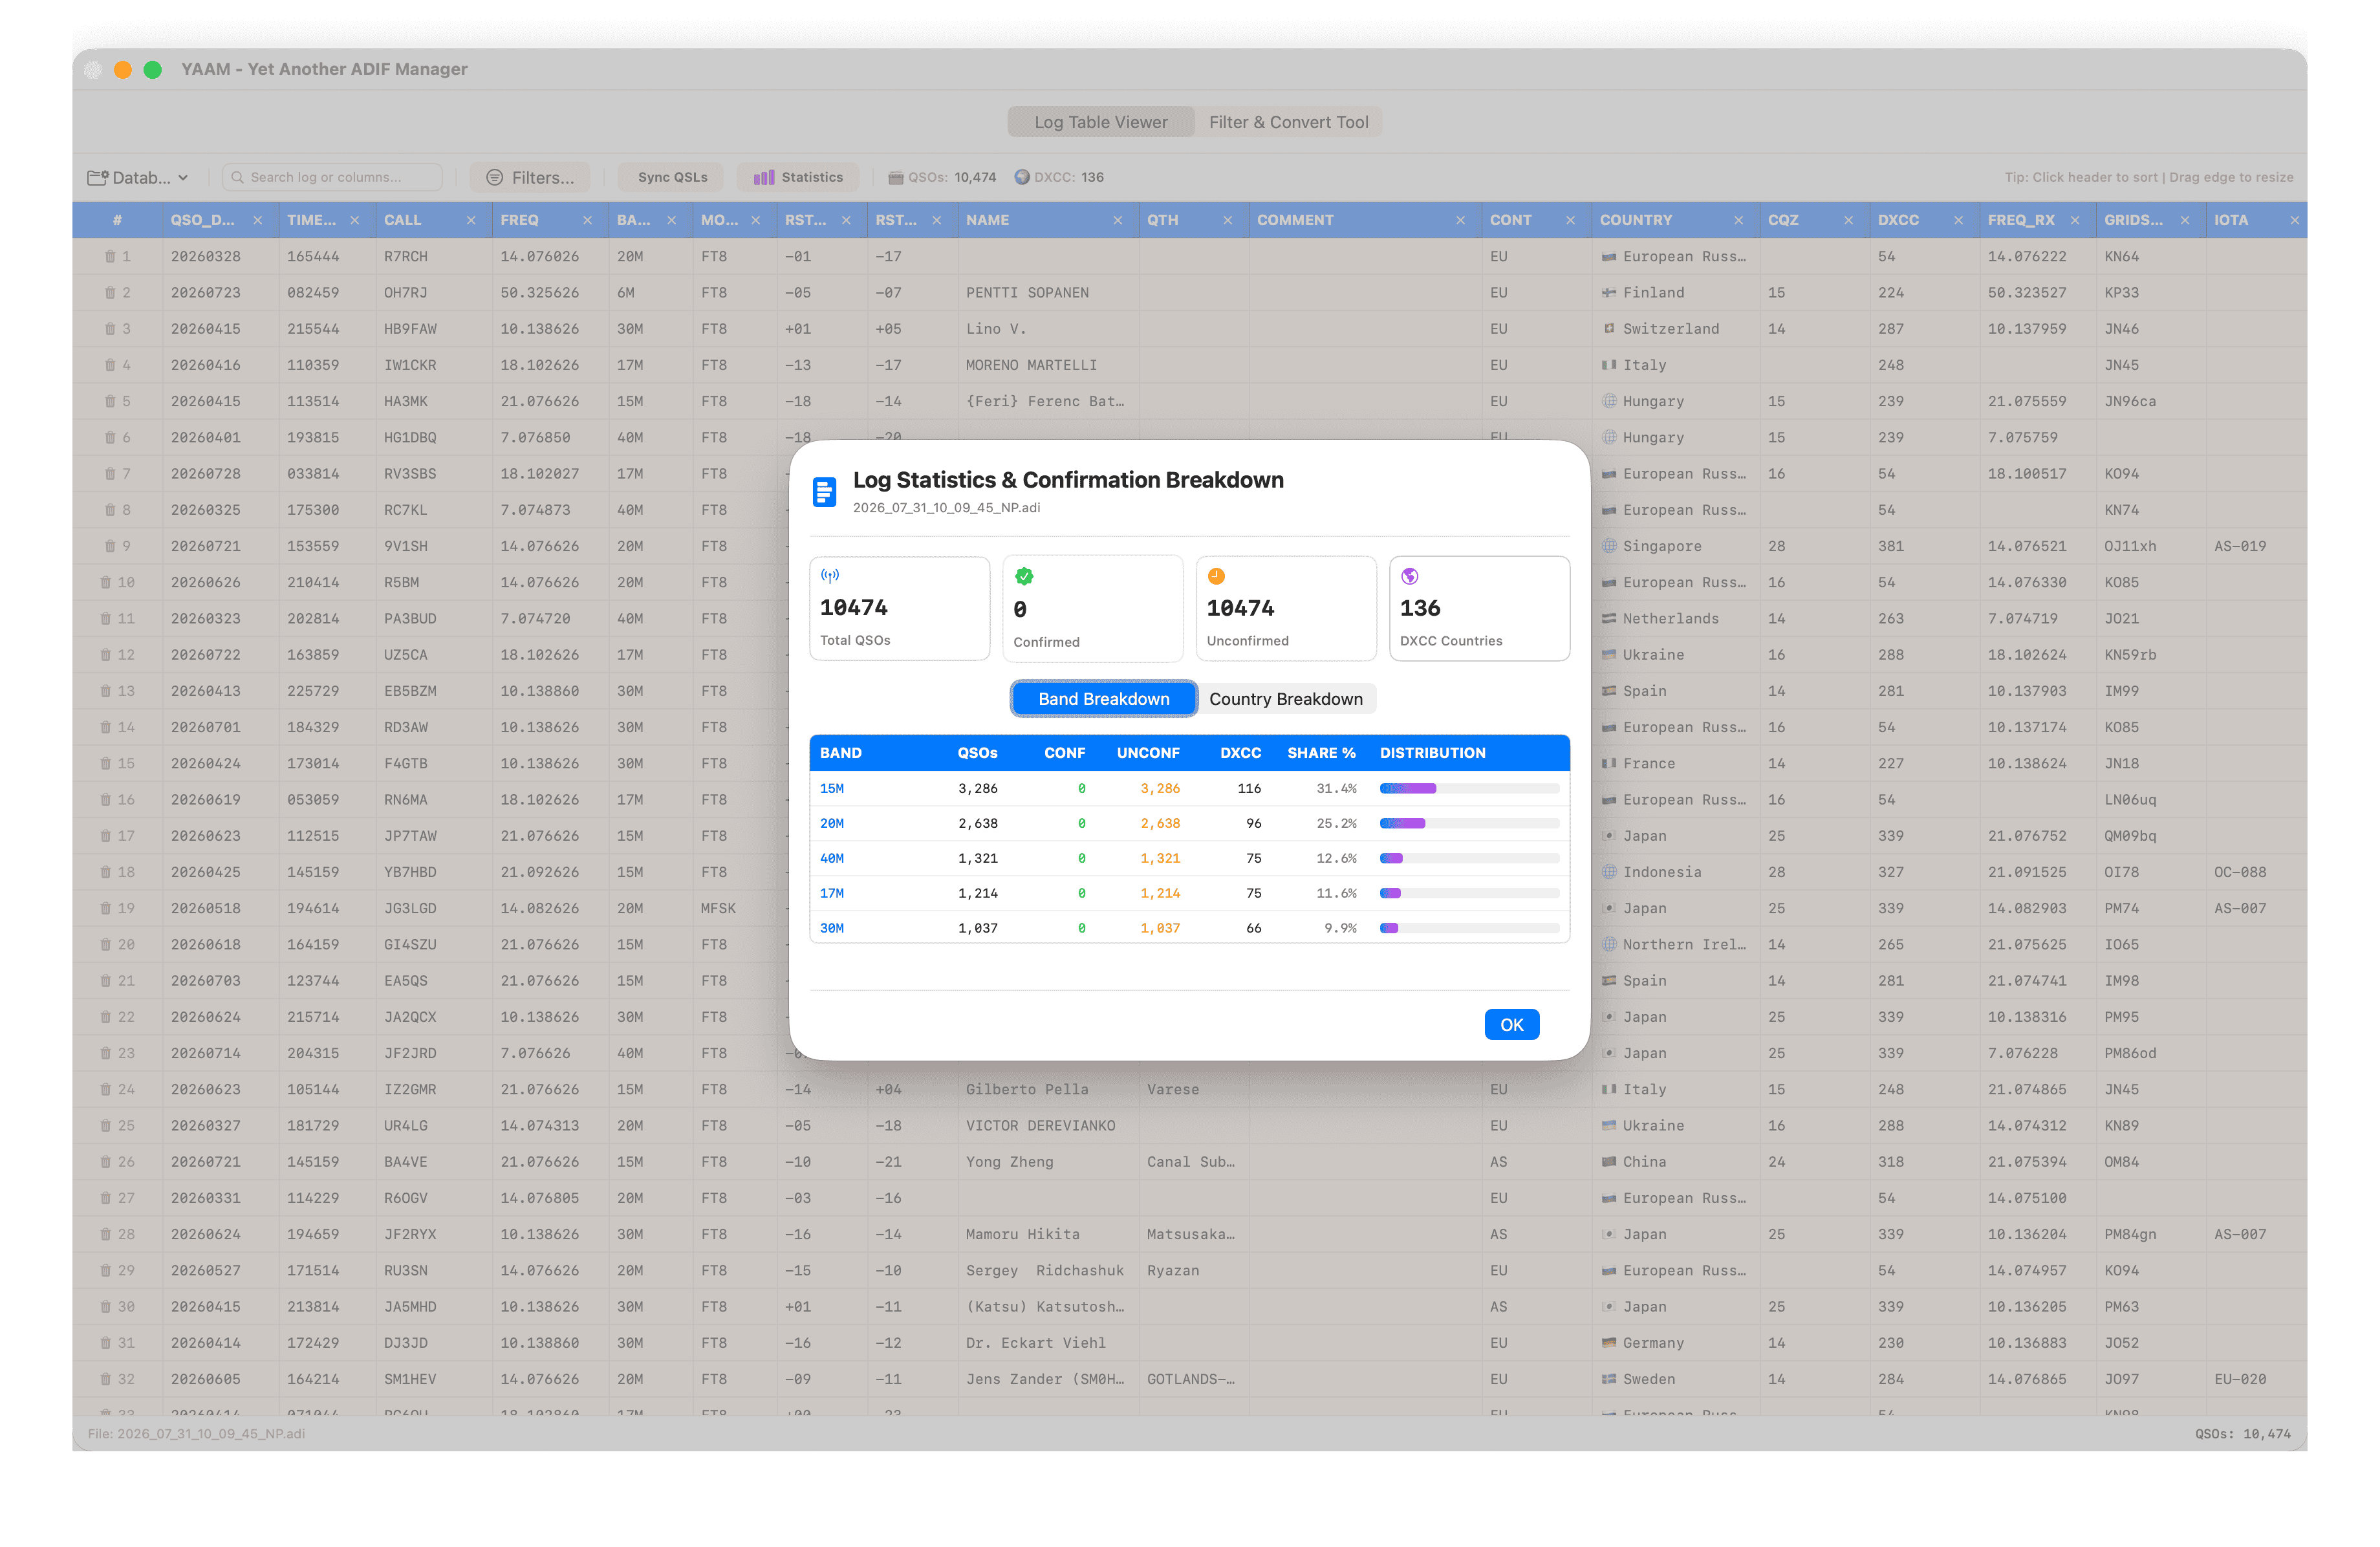Switch to the Country Breakdown tab
This screenshot has height=1547, width=2380.
(1285, 699)
